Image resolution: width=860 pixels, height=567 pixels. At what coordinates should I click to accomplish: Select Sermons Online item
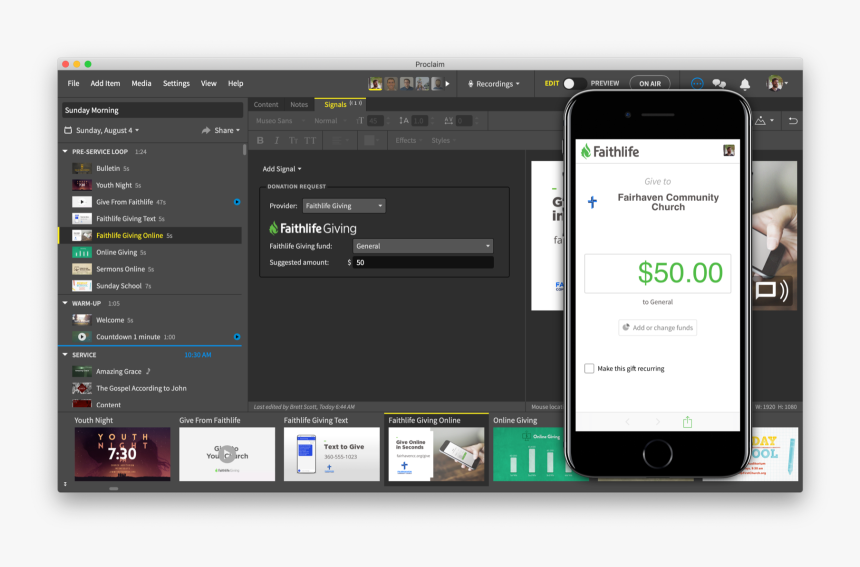pyautogui.click(x=151, y=269)
